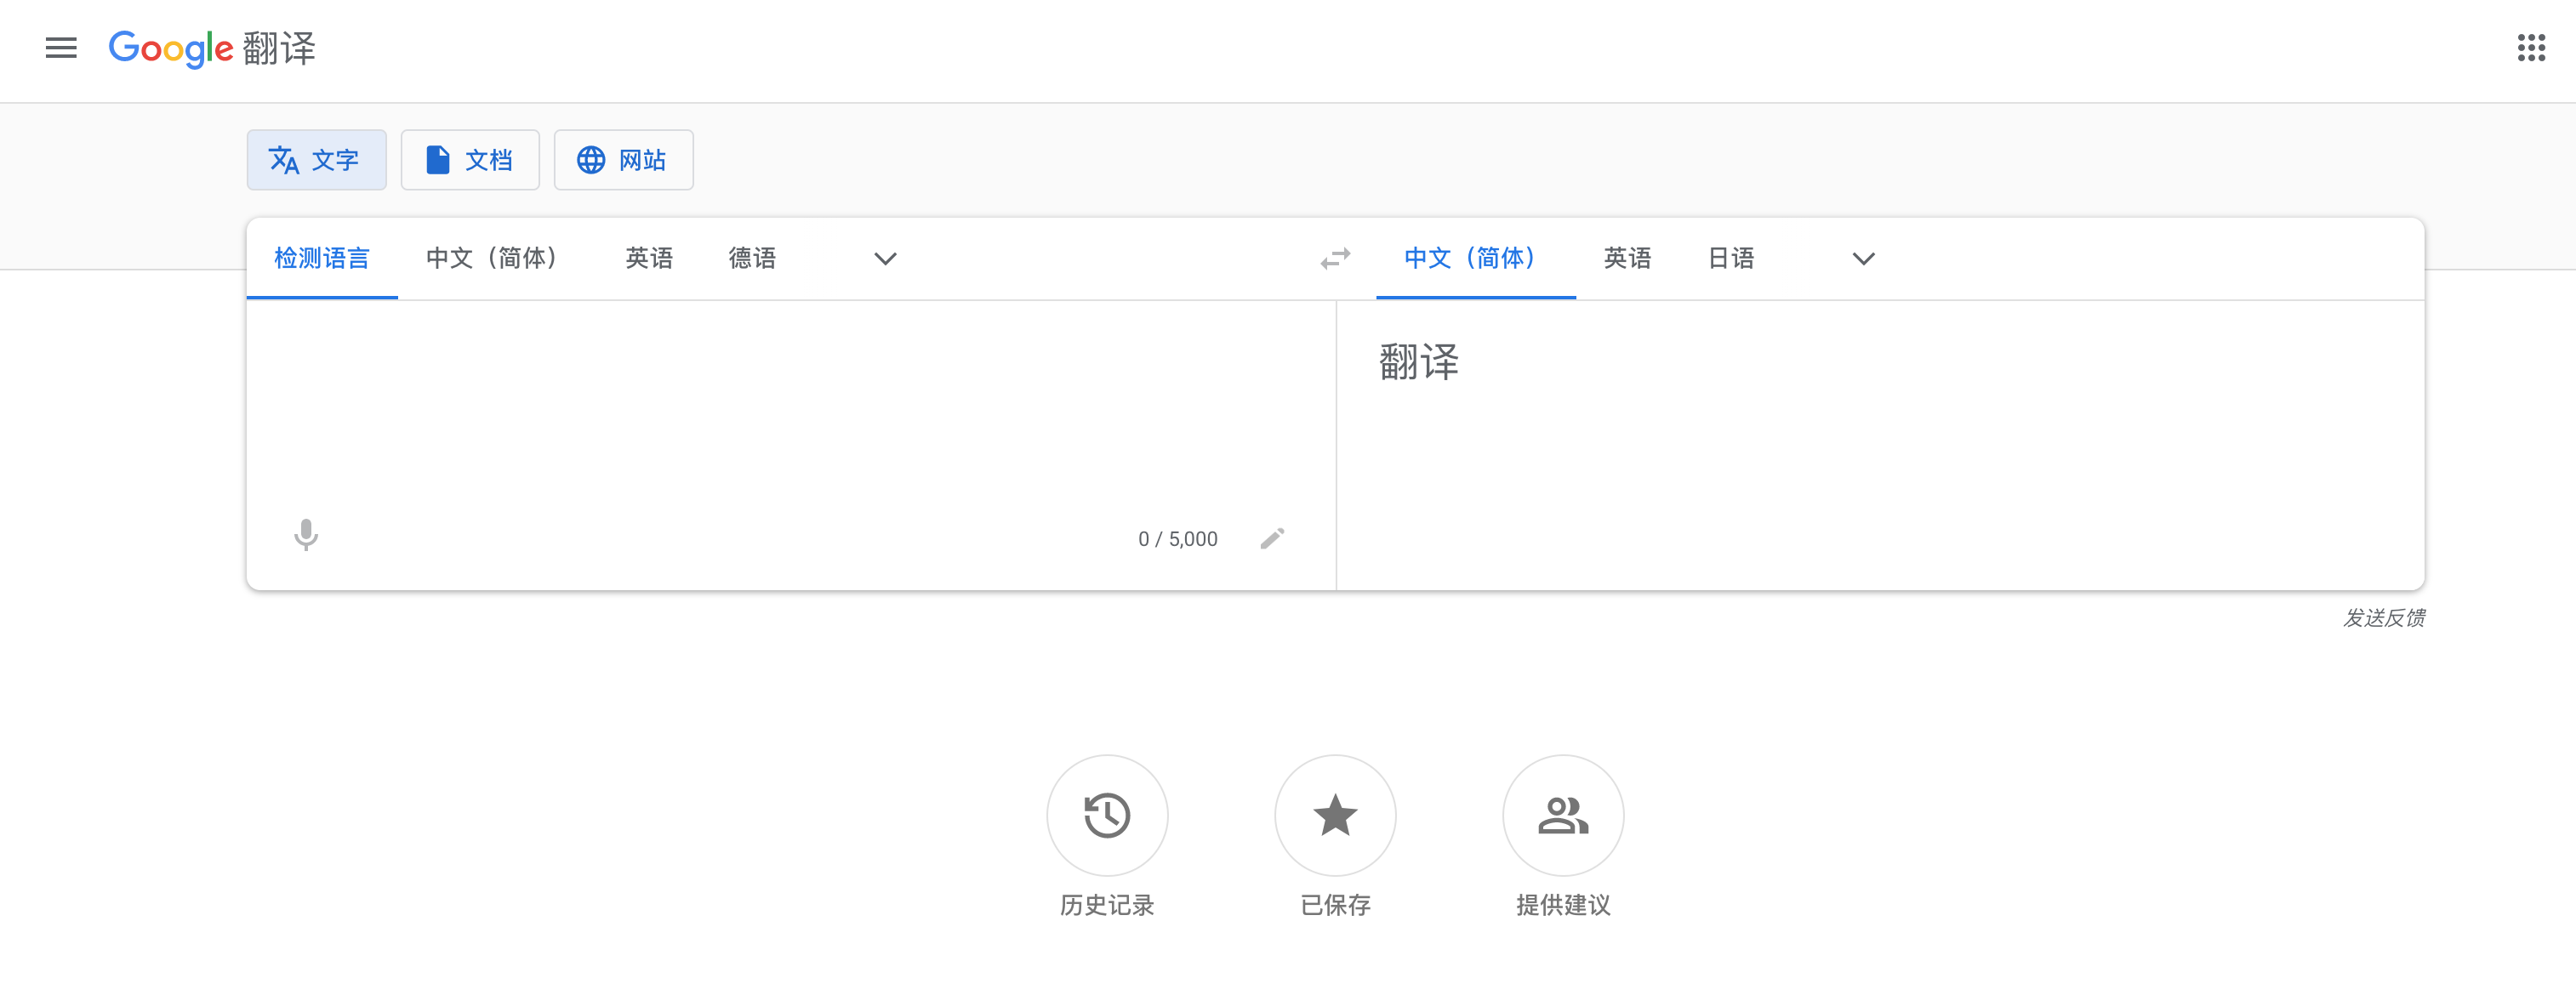Open the 历史记录 history panel
Image resolution: width=2576 pixels, height=995 pixels.
pos(1106,816)
